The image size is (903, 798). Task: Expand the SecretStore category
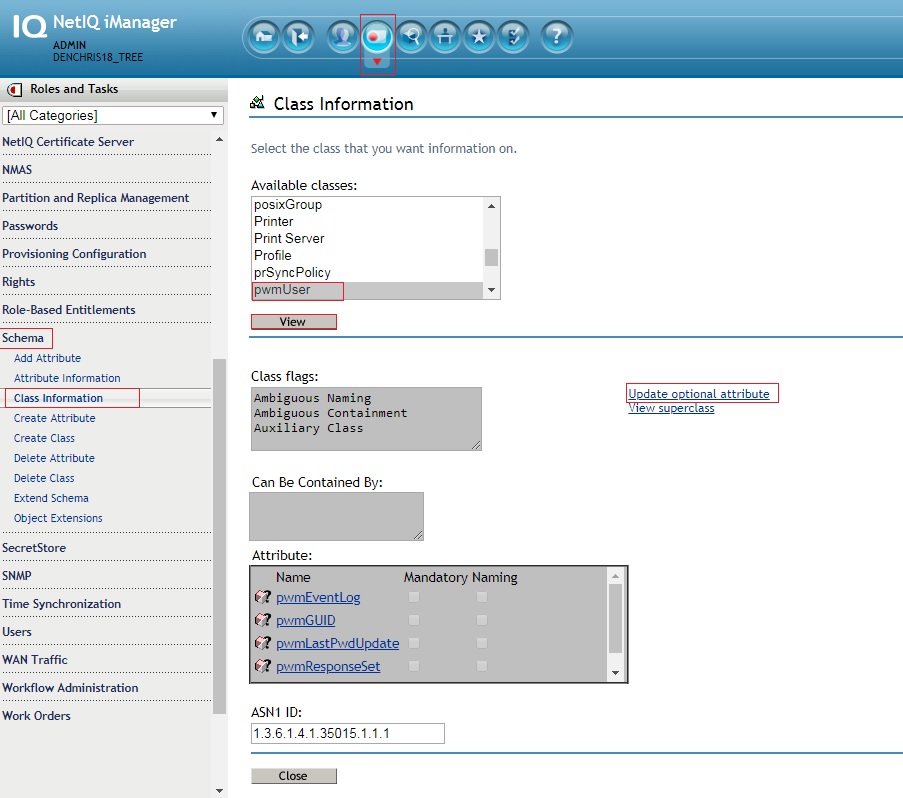click(x=34, y=548)
